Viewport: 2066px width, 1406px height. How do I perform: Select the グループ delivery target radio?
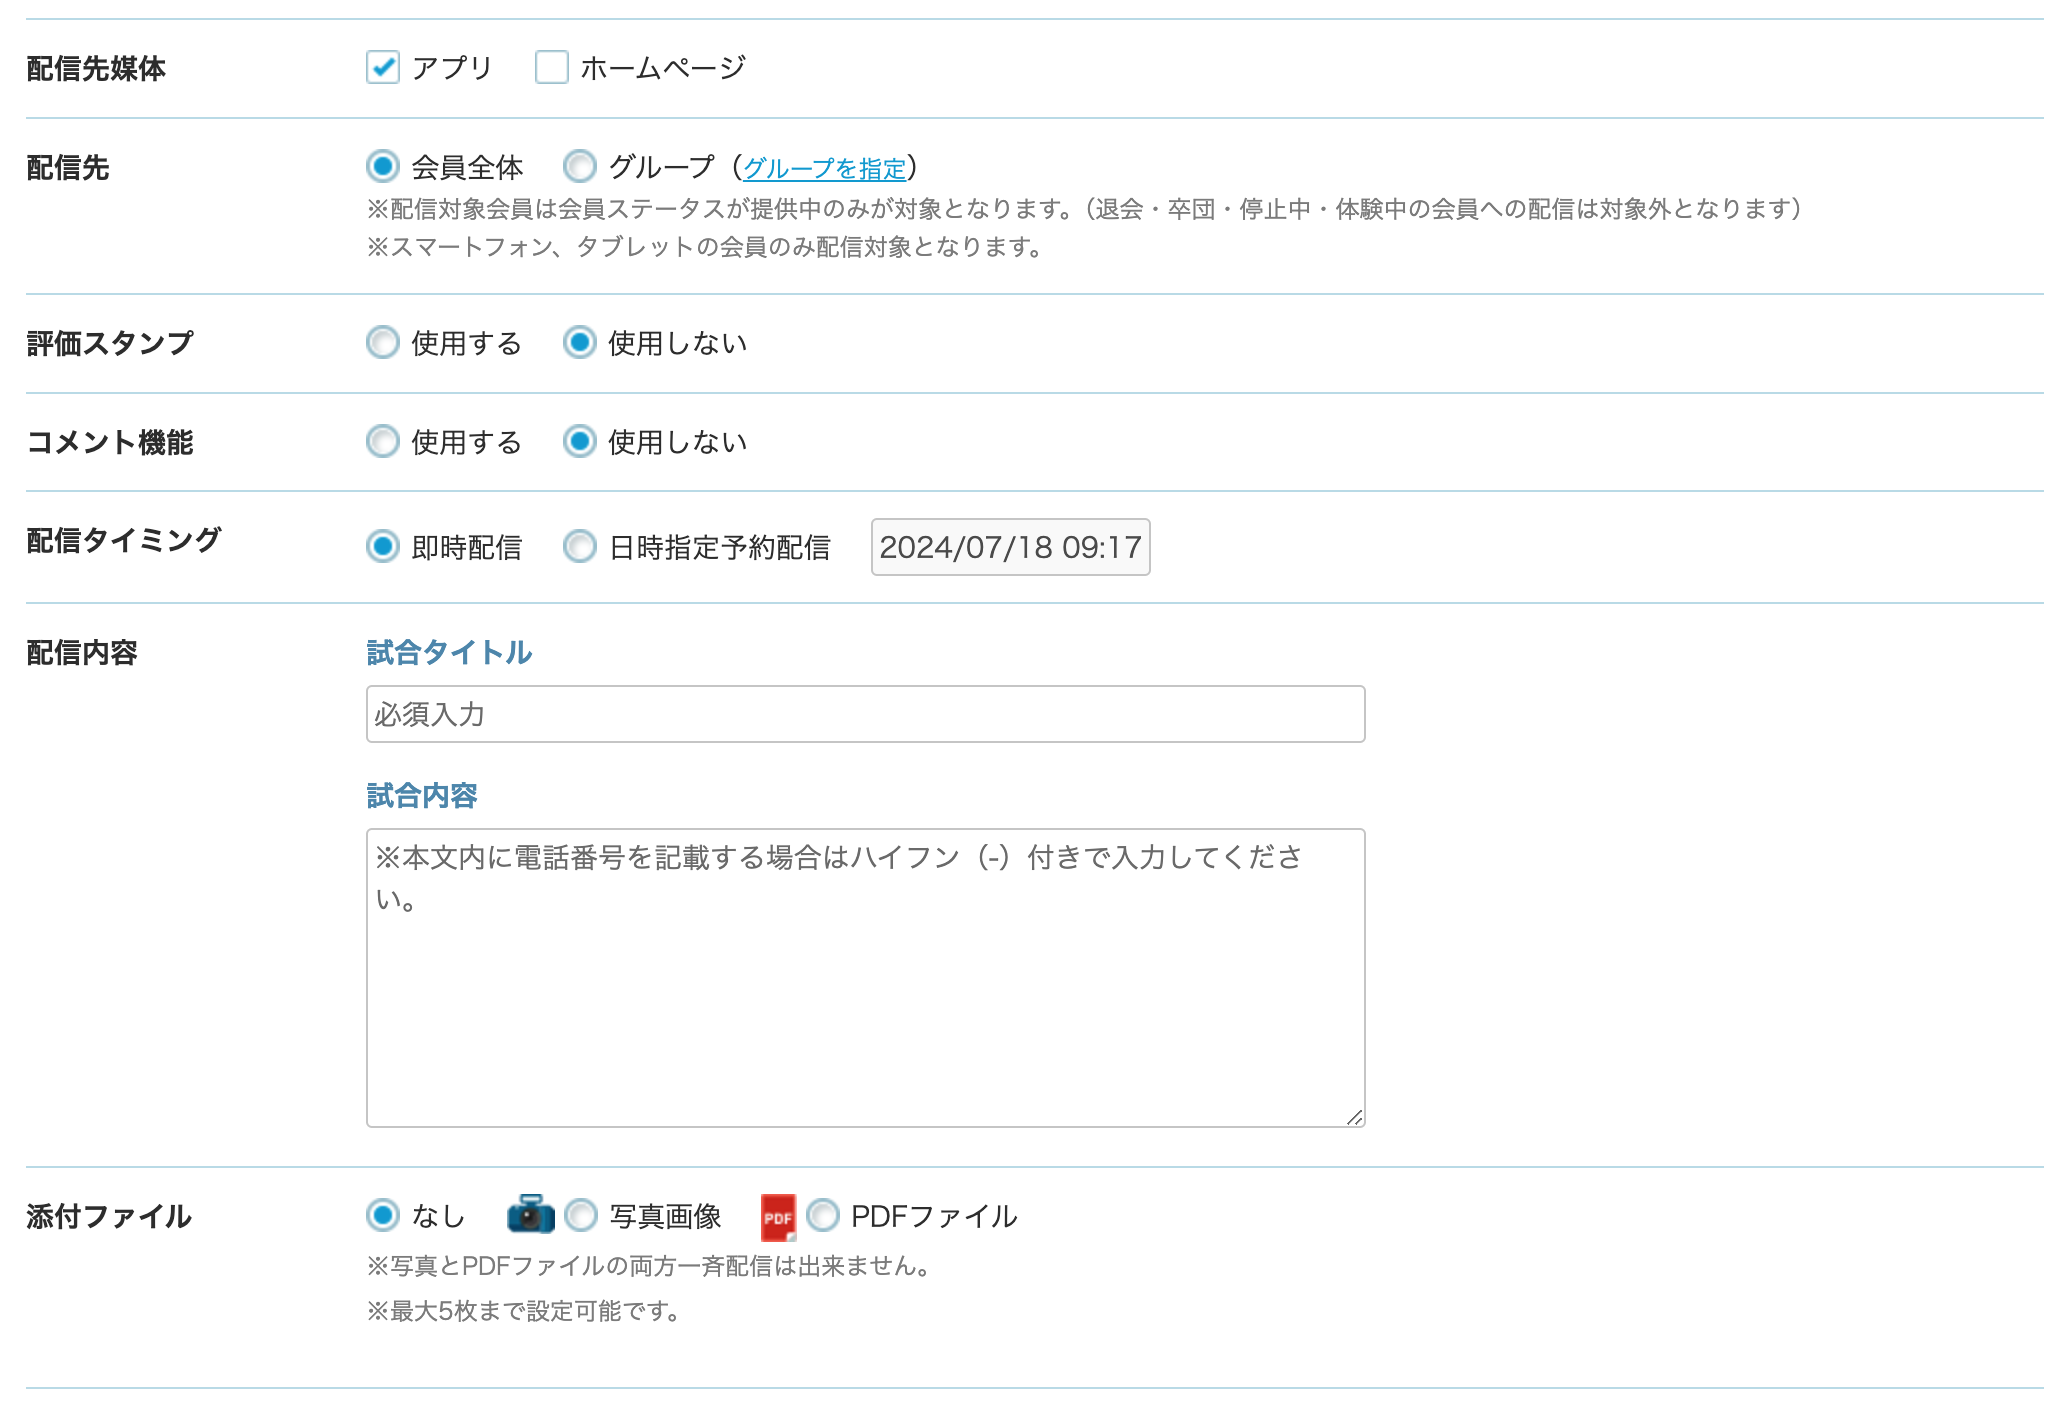pos(580,166)
